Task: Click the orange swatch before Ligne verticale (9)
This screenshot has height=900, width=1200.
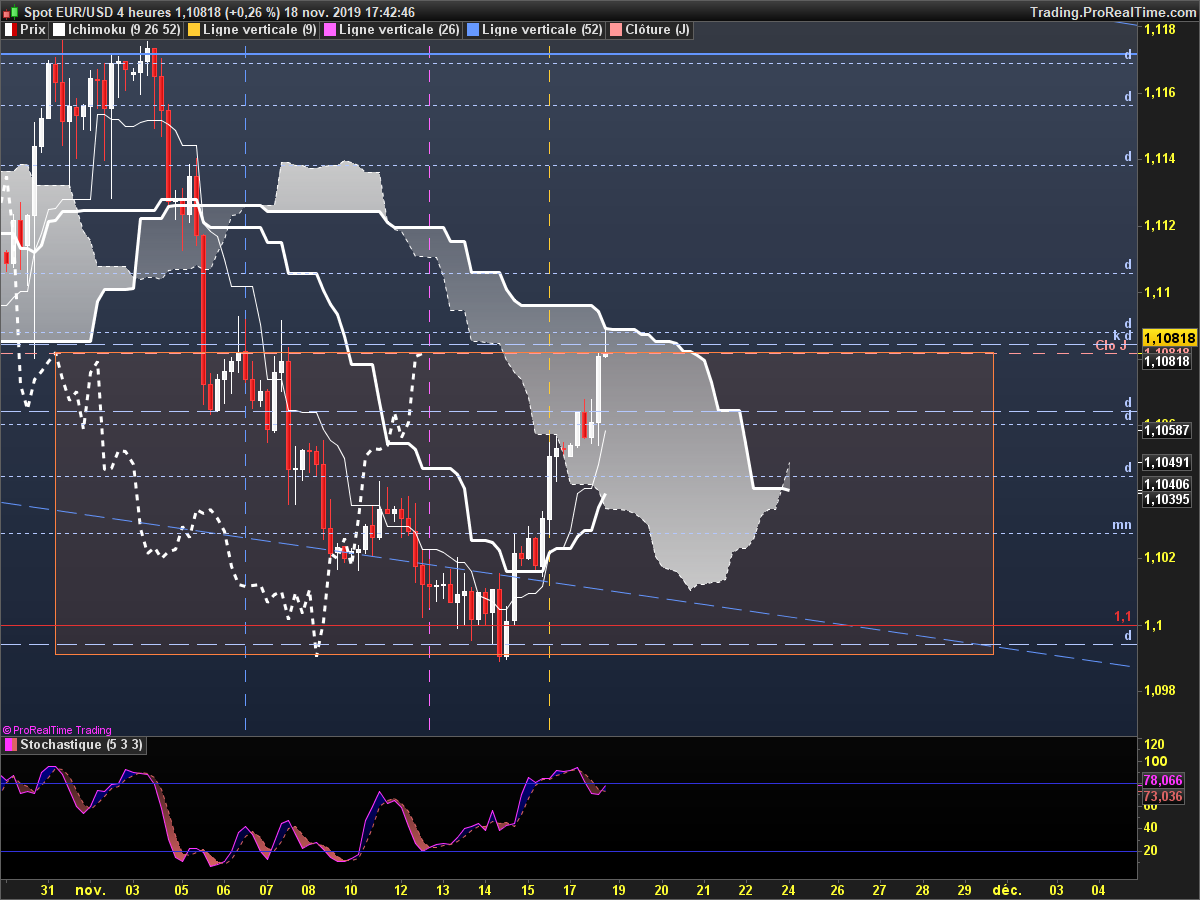Action: click(193, 30)
